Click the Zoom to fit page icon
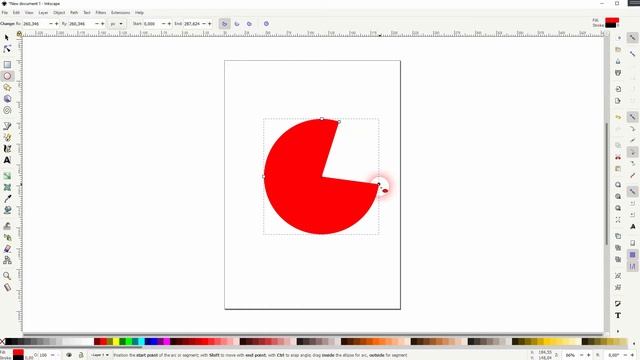 [618, 208]
